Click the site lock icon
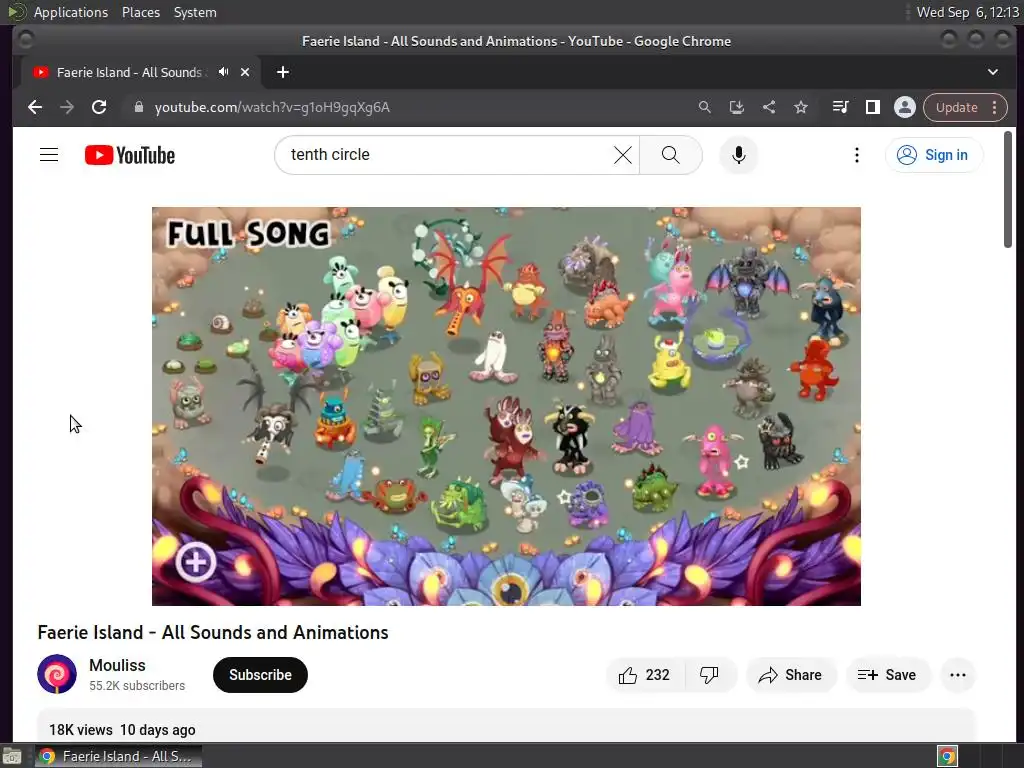Image resolution: width=1024 pixels, height=768 pixels. [x=138, y=107]
